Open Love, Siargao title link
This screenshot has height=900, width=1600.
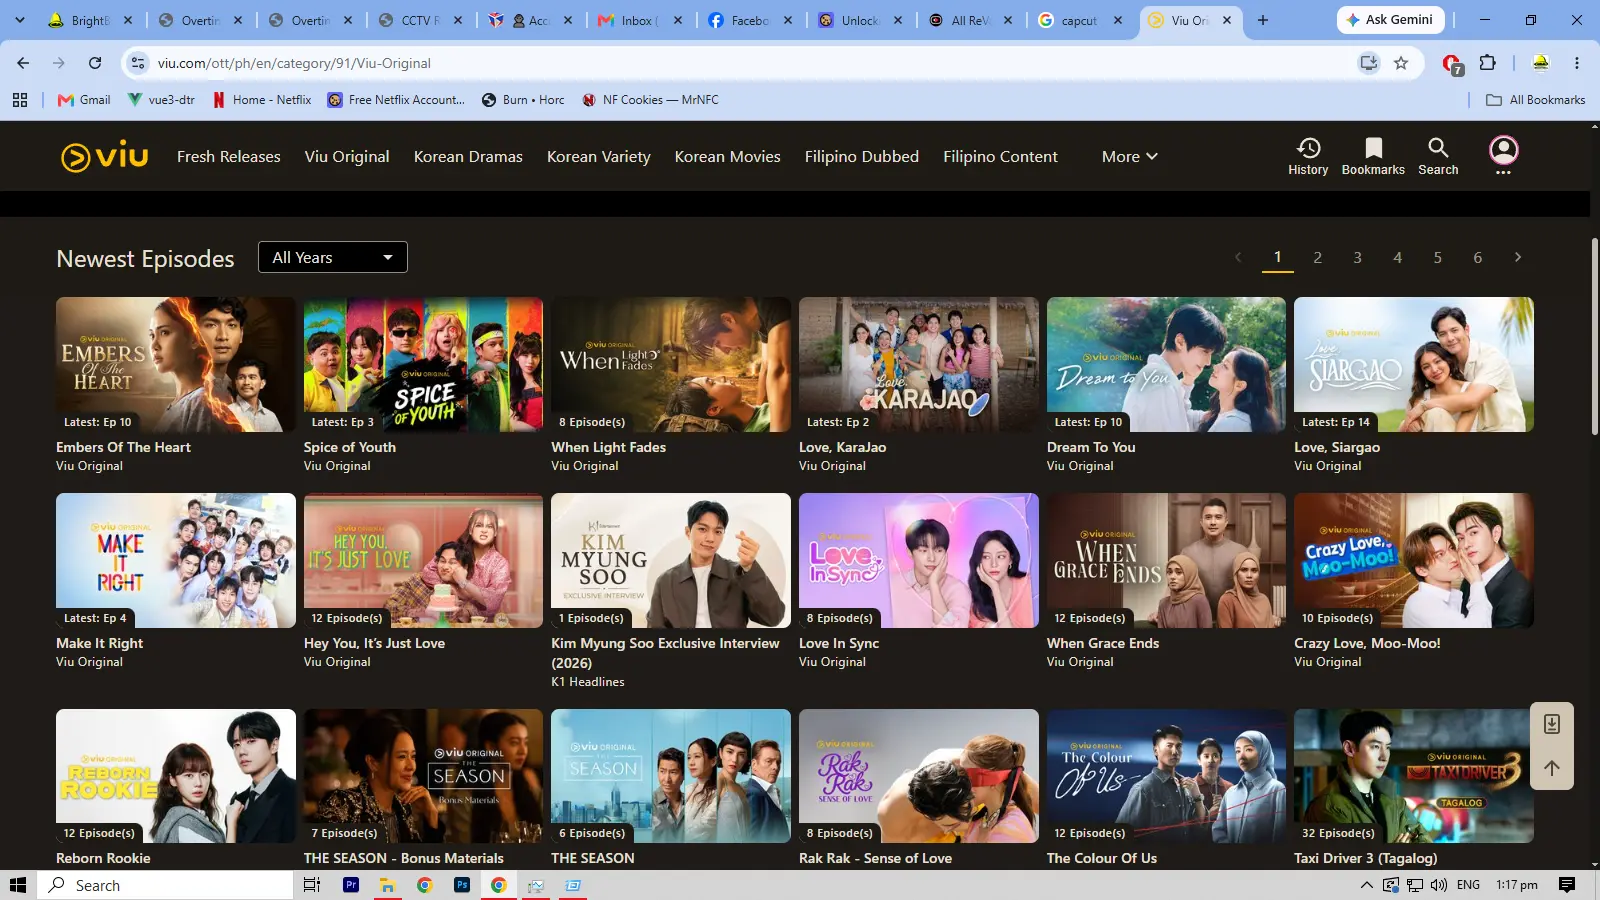[x=1337, y=448]
